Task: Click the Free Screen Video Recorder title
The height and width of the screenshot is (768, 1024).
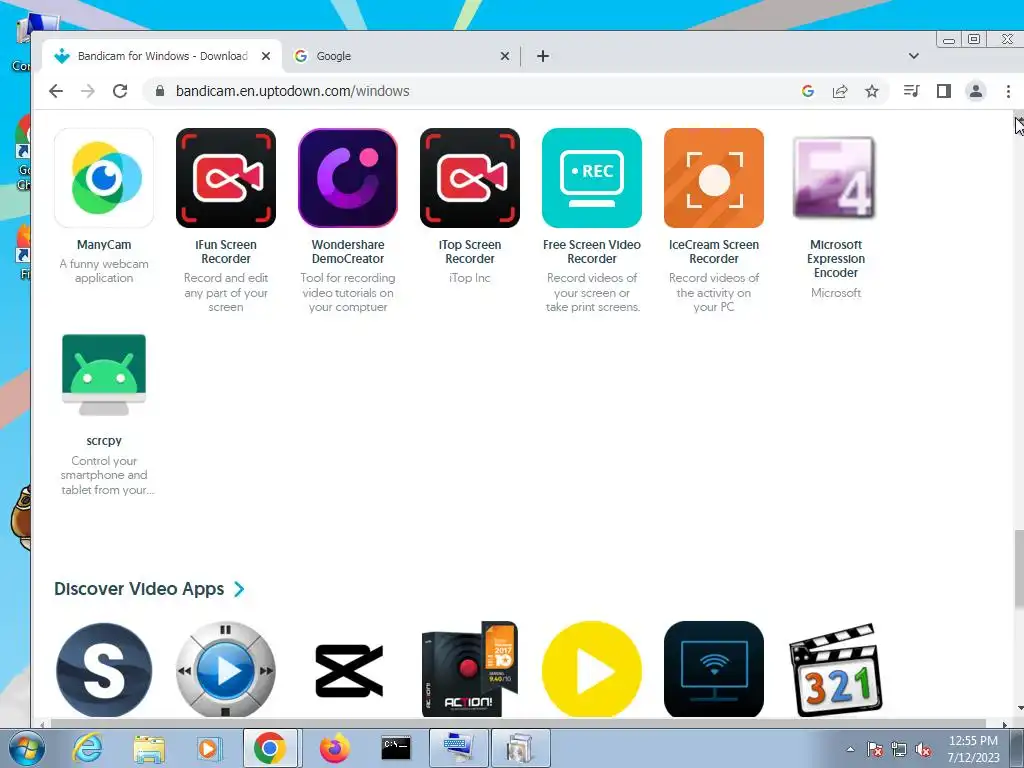Action: (x=592, y=251)
